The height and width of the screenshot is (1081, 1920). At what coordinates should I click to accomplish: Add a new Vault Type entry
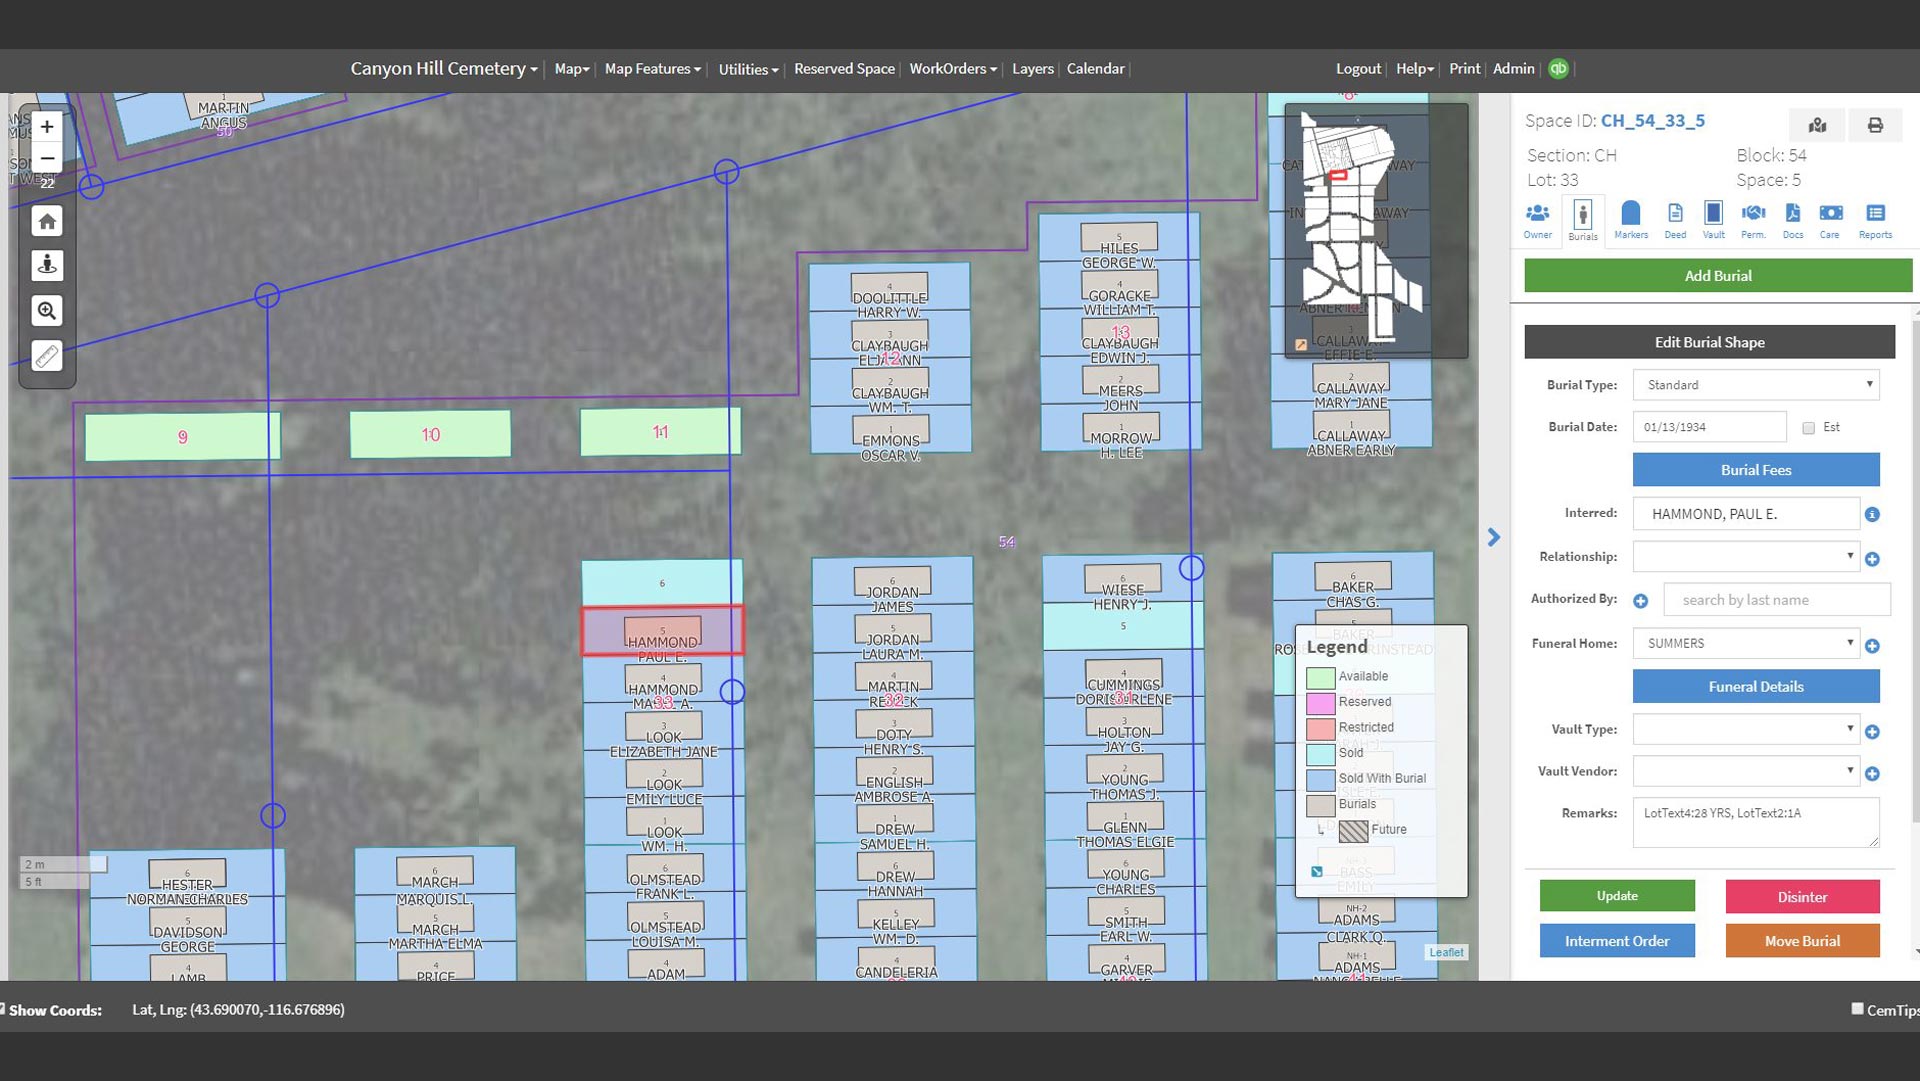pos(1872,732)
